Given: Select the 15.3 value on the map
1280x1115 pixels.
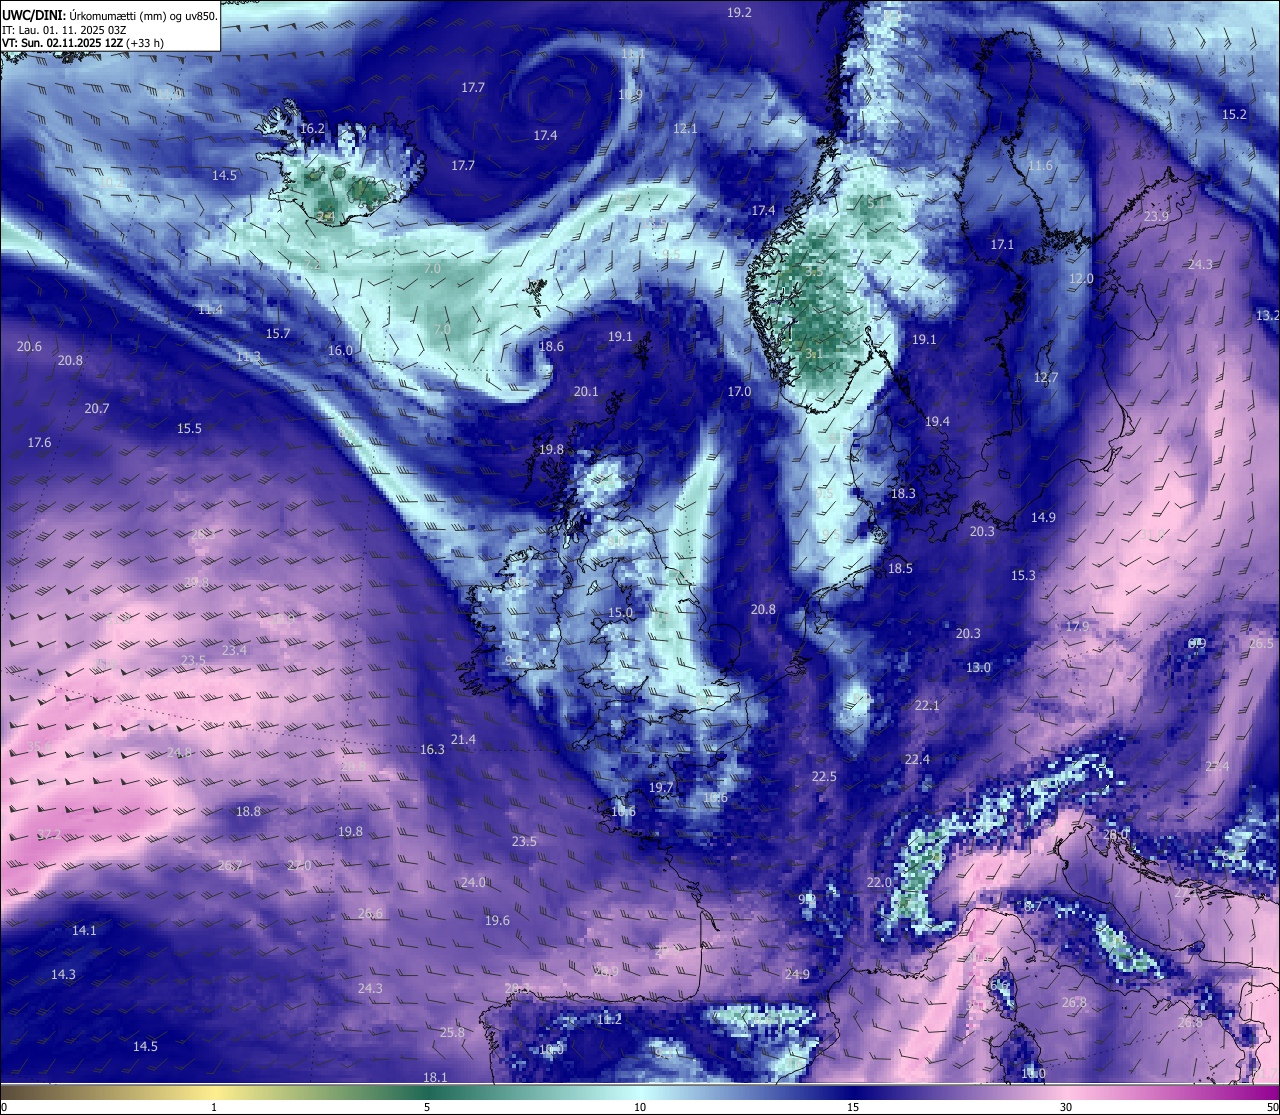Looking at the screenshot, I should click(x=1023, y=575).
